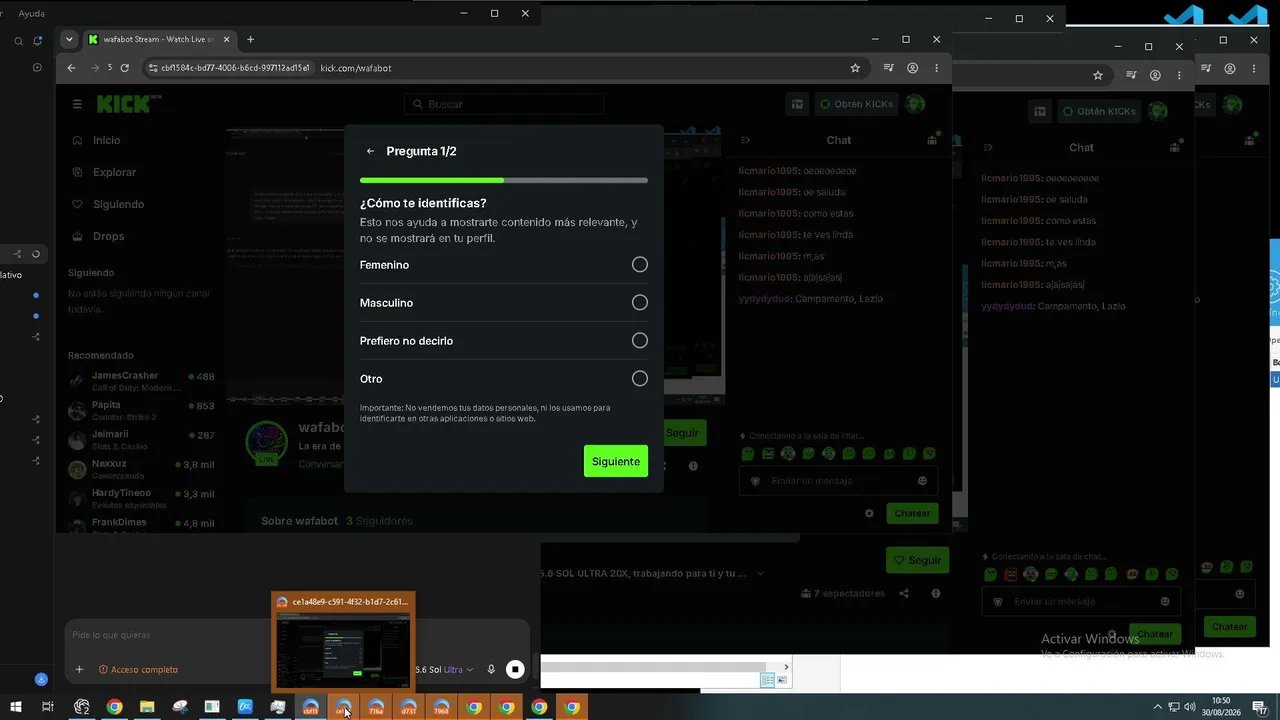
Task: Click Chatear button in the middle background window
Action: click(1155, 634)
